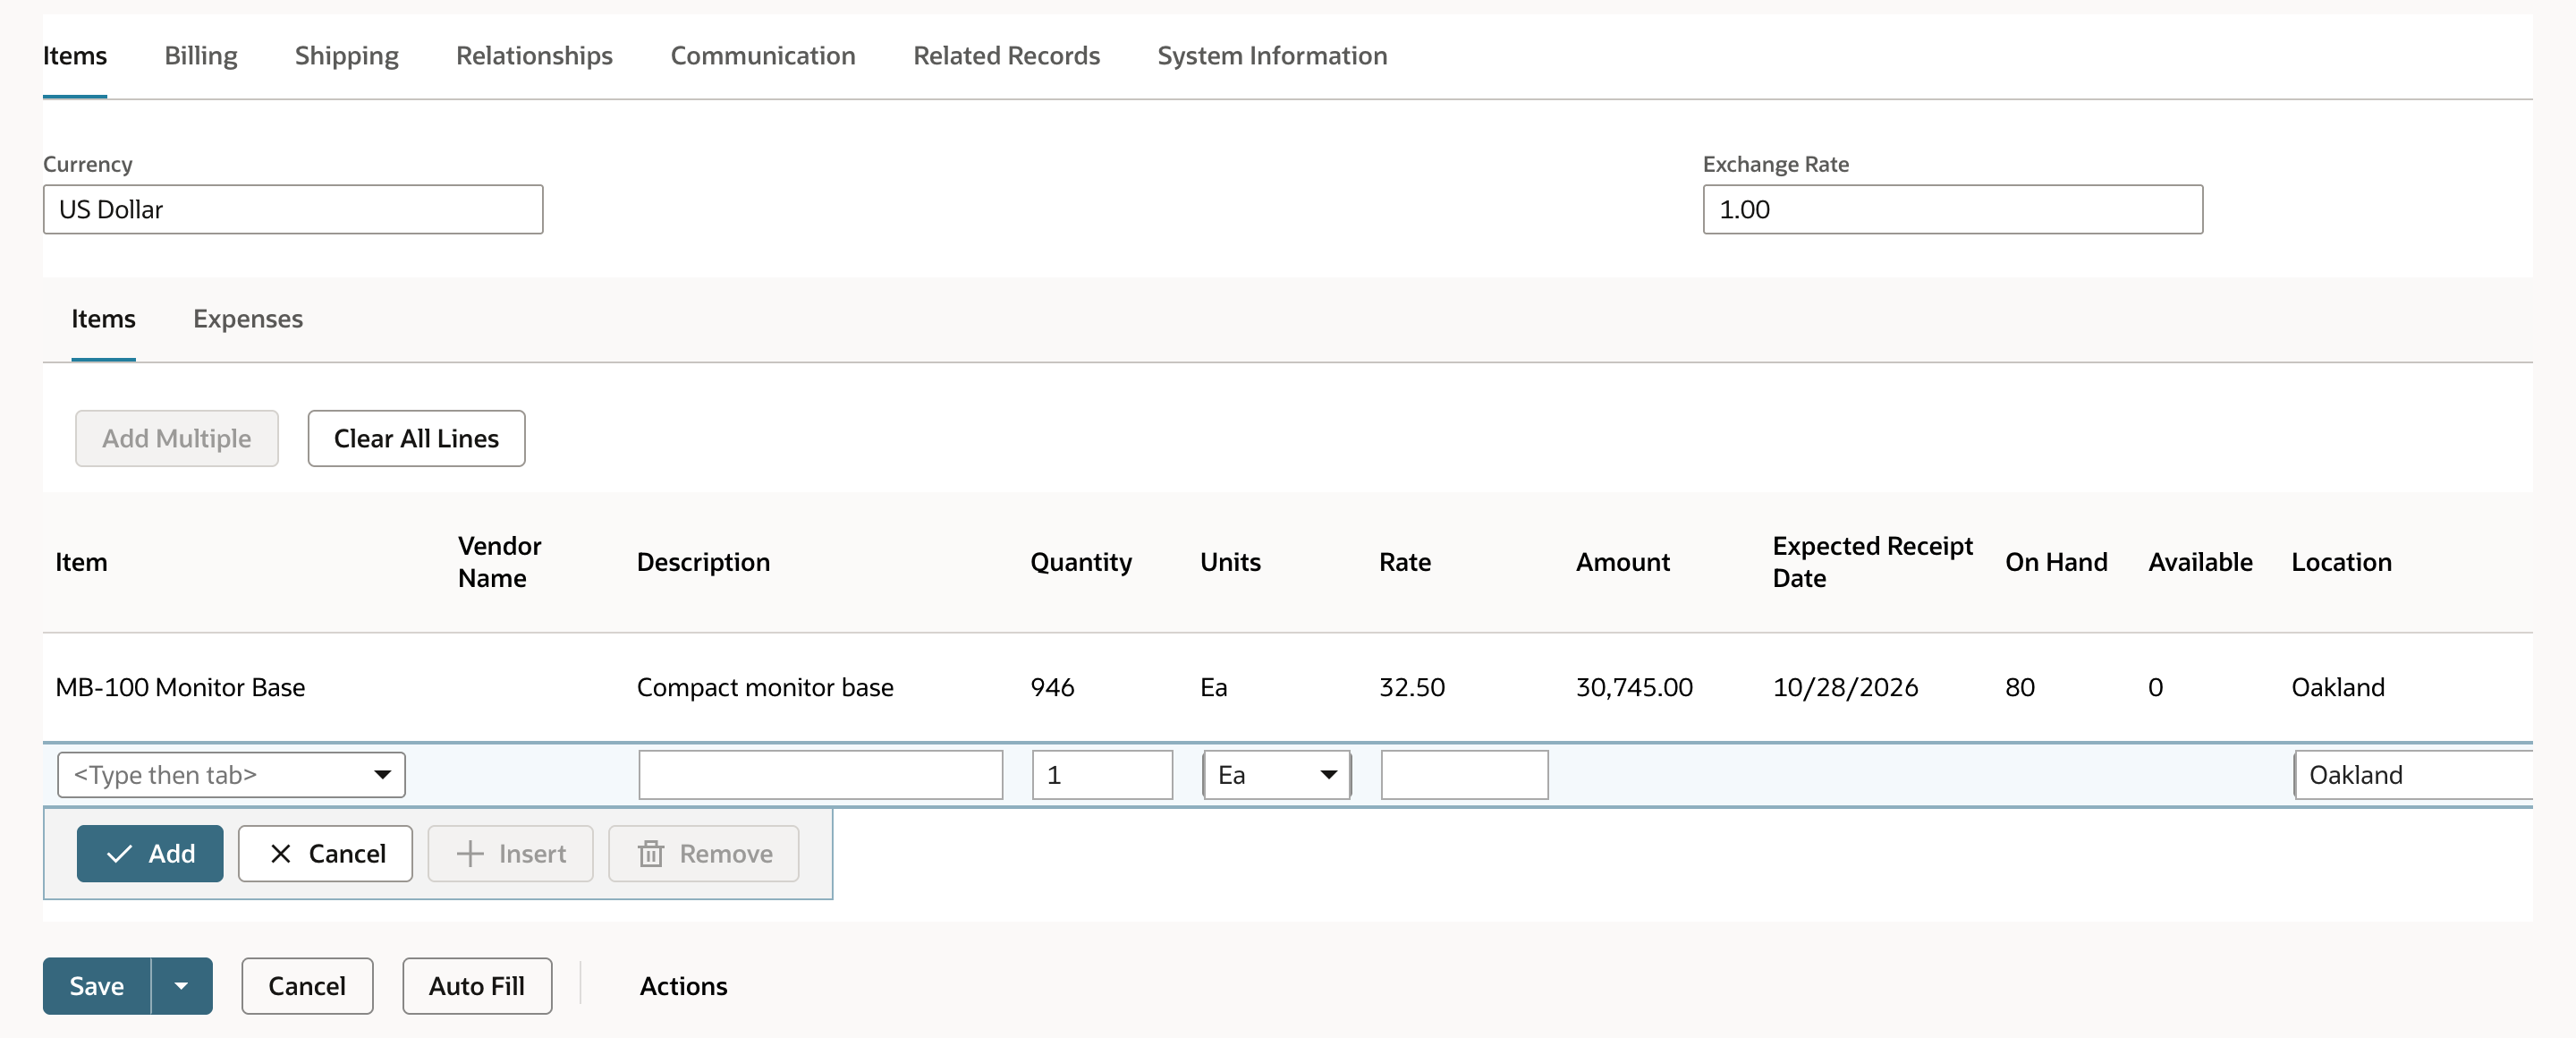Click Clear All Lines
This screenshot has width=2576, height=1038.
pyautogui.click(x=416, y=438)
